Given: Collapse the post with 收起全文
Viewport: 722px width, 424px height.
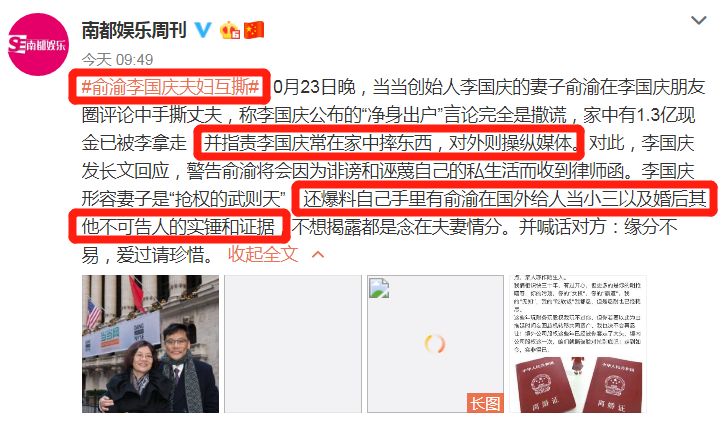Looking at the screenshot, I should pos(263,254).
